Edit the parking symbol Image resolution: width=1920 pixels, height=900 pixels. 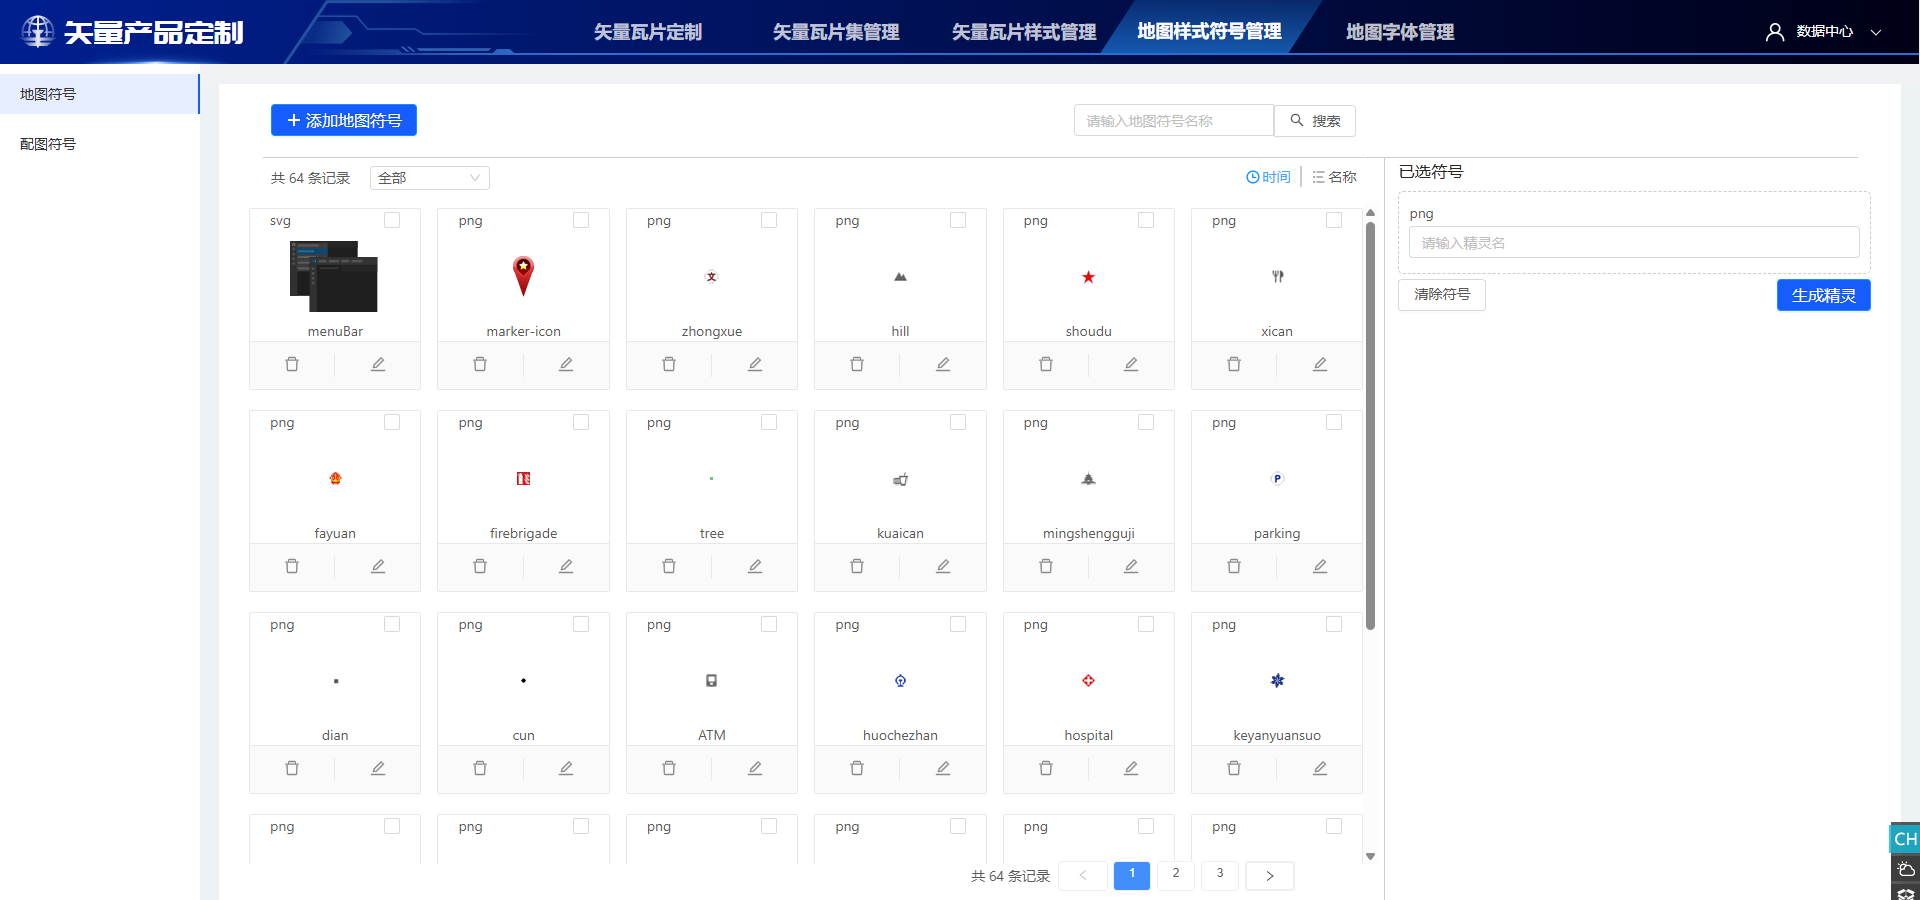point(1320,566)
